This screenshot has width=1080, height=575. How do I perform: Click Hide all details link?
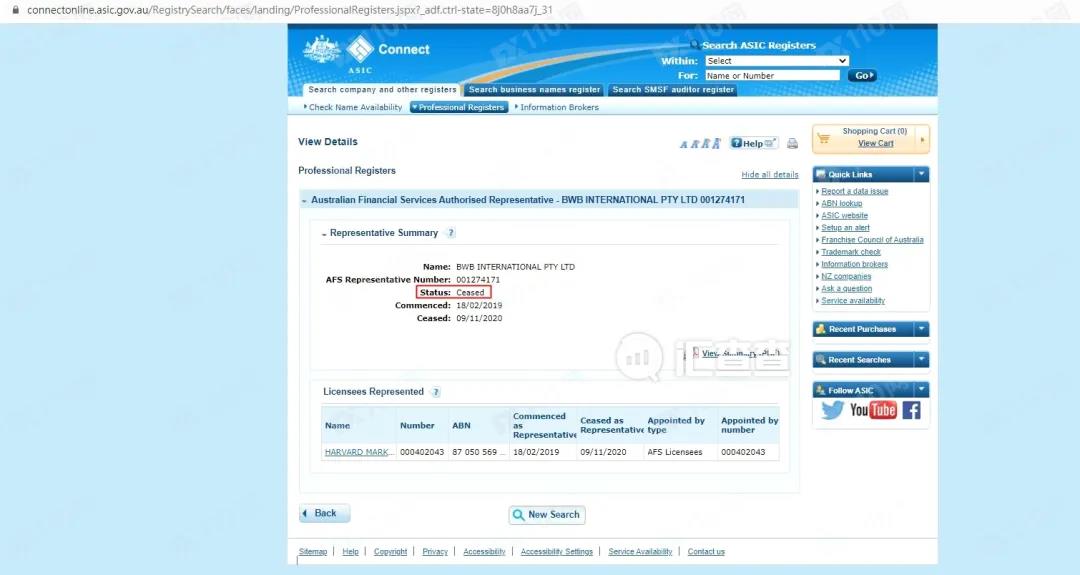click(769, 175)
